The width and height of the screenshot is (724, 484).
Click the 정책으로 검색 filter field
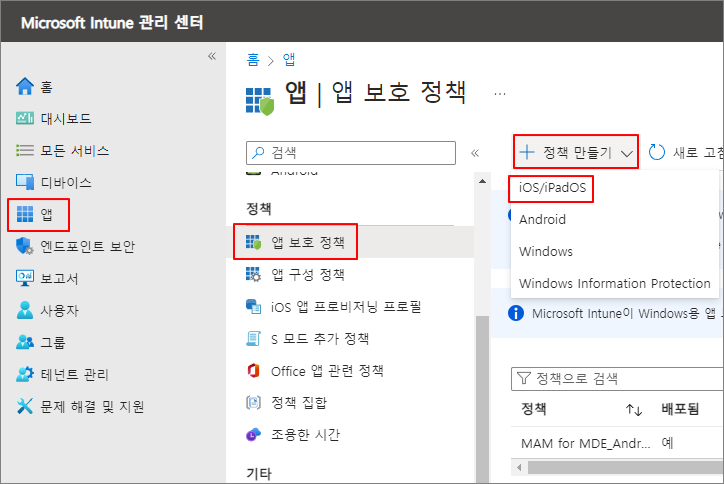click(617, 379)
